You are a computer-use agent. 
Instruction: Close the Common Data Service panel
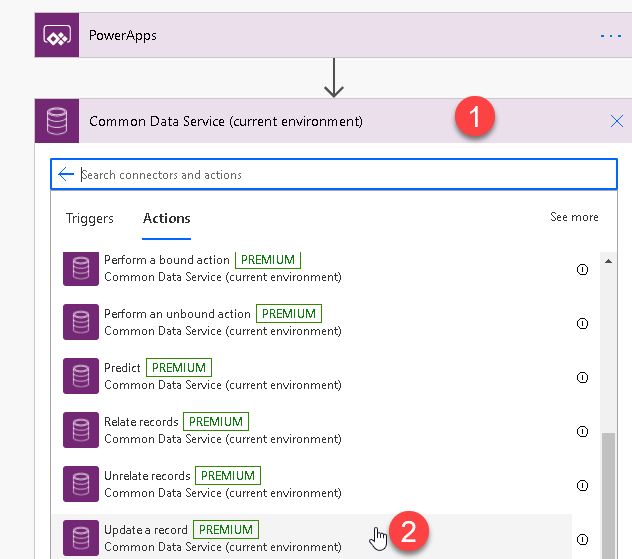click(x=617, y=121)
